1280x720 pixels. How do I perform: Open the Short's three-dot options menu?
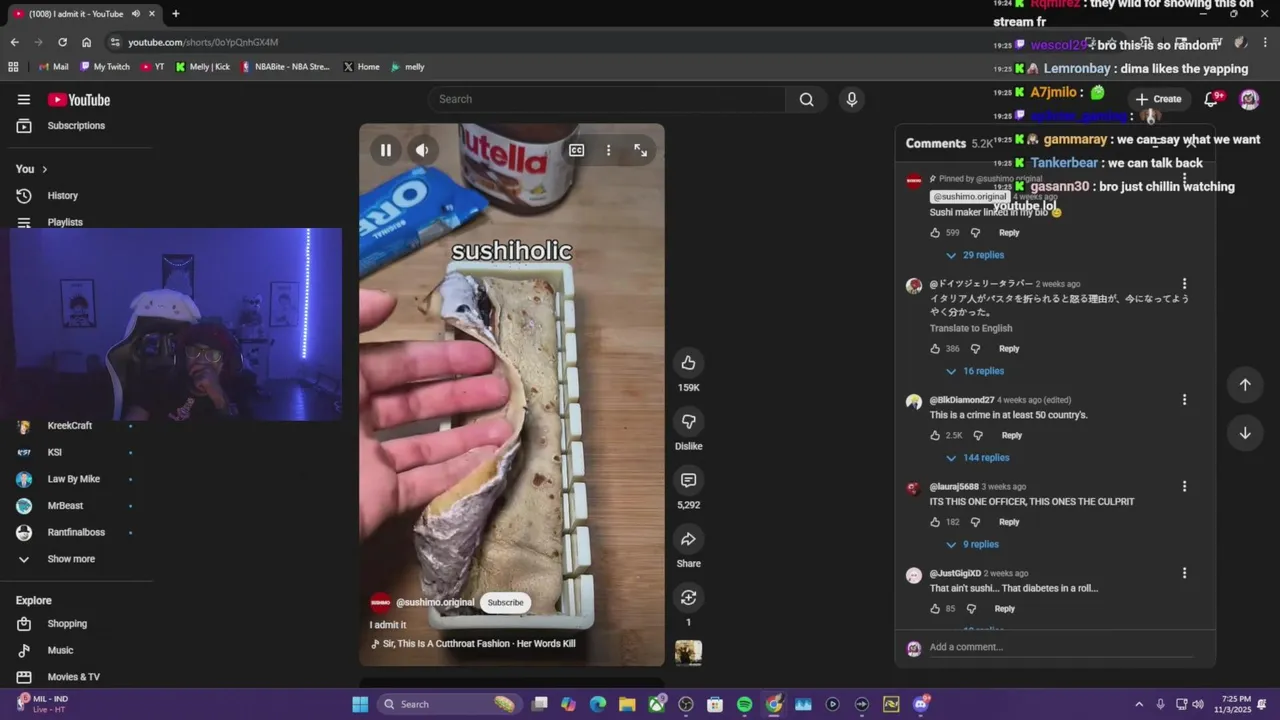click(x=608, y=150)
